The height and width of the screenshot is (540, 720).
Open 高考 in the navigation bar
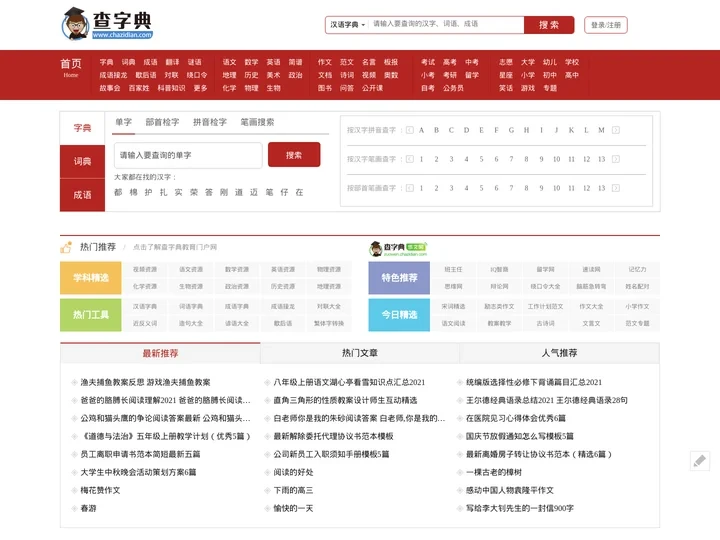[450, 62]
